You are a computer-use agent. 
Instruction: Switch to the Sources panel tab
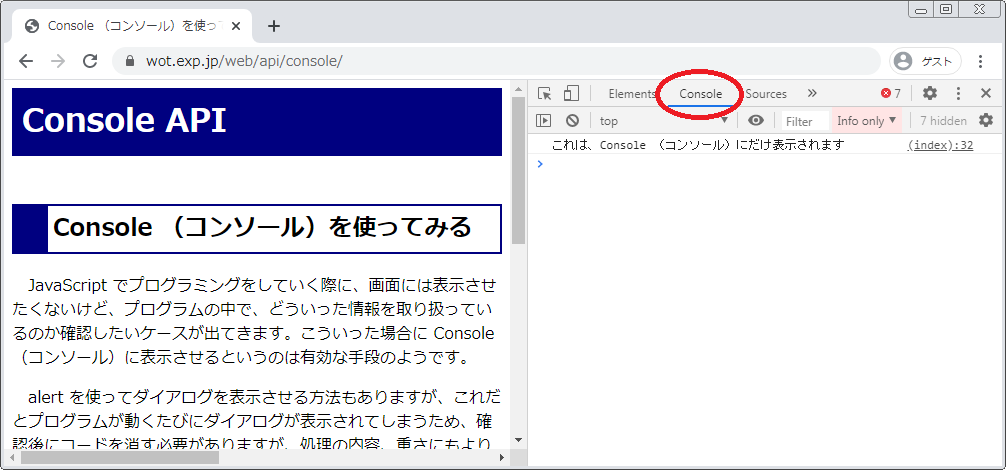[x=766, y=94]
